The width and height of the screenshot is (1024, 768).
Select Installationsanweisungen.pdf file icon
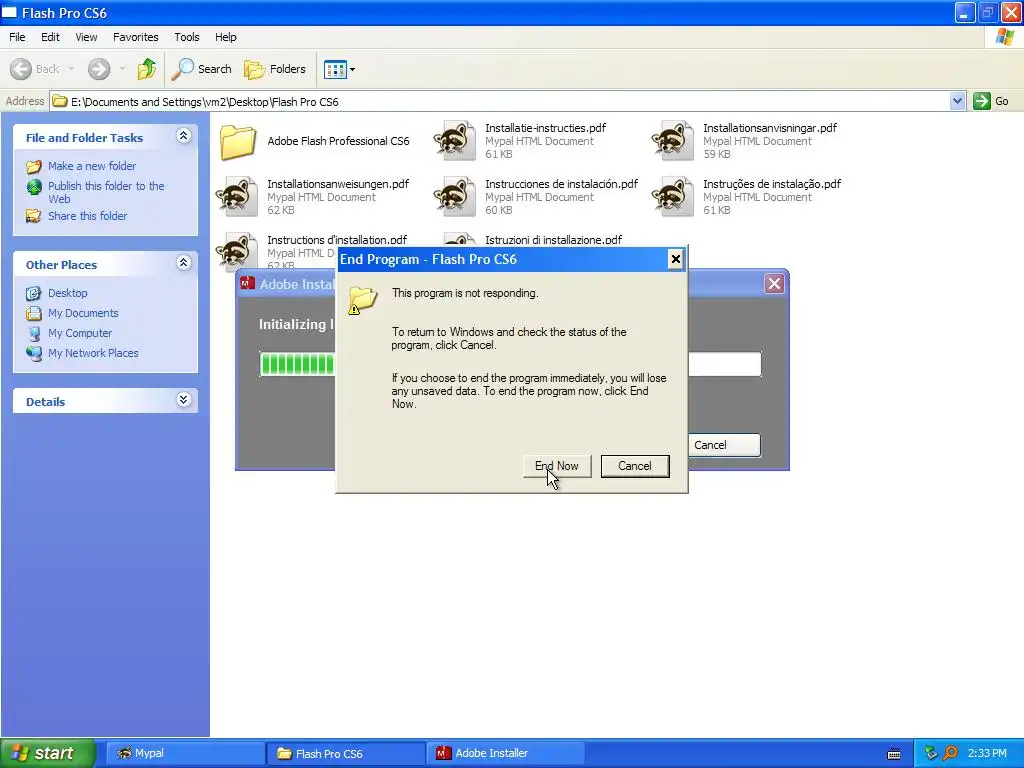(237, 196)
